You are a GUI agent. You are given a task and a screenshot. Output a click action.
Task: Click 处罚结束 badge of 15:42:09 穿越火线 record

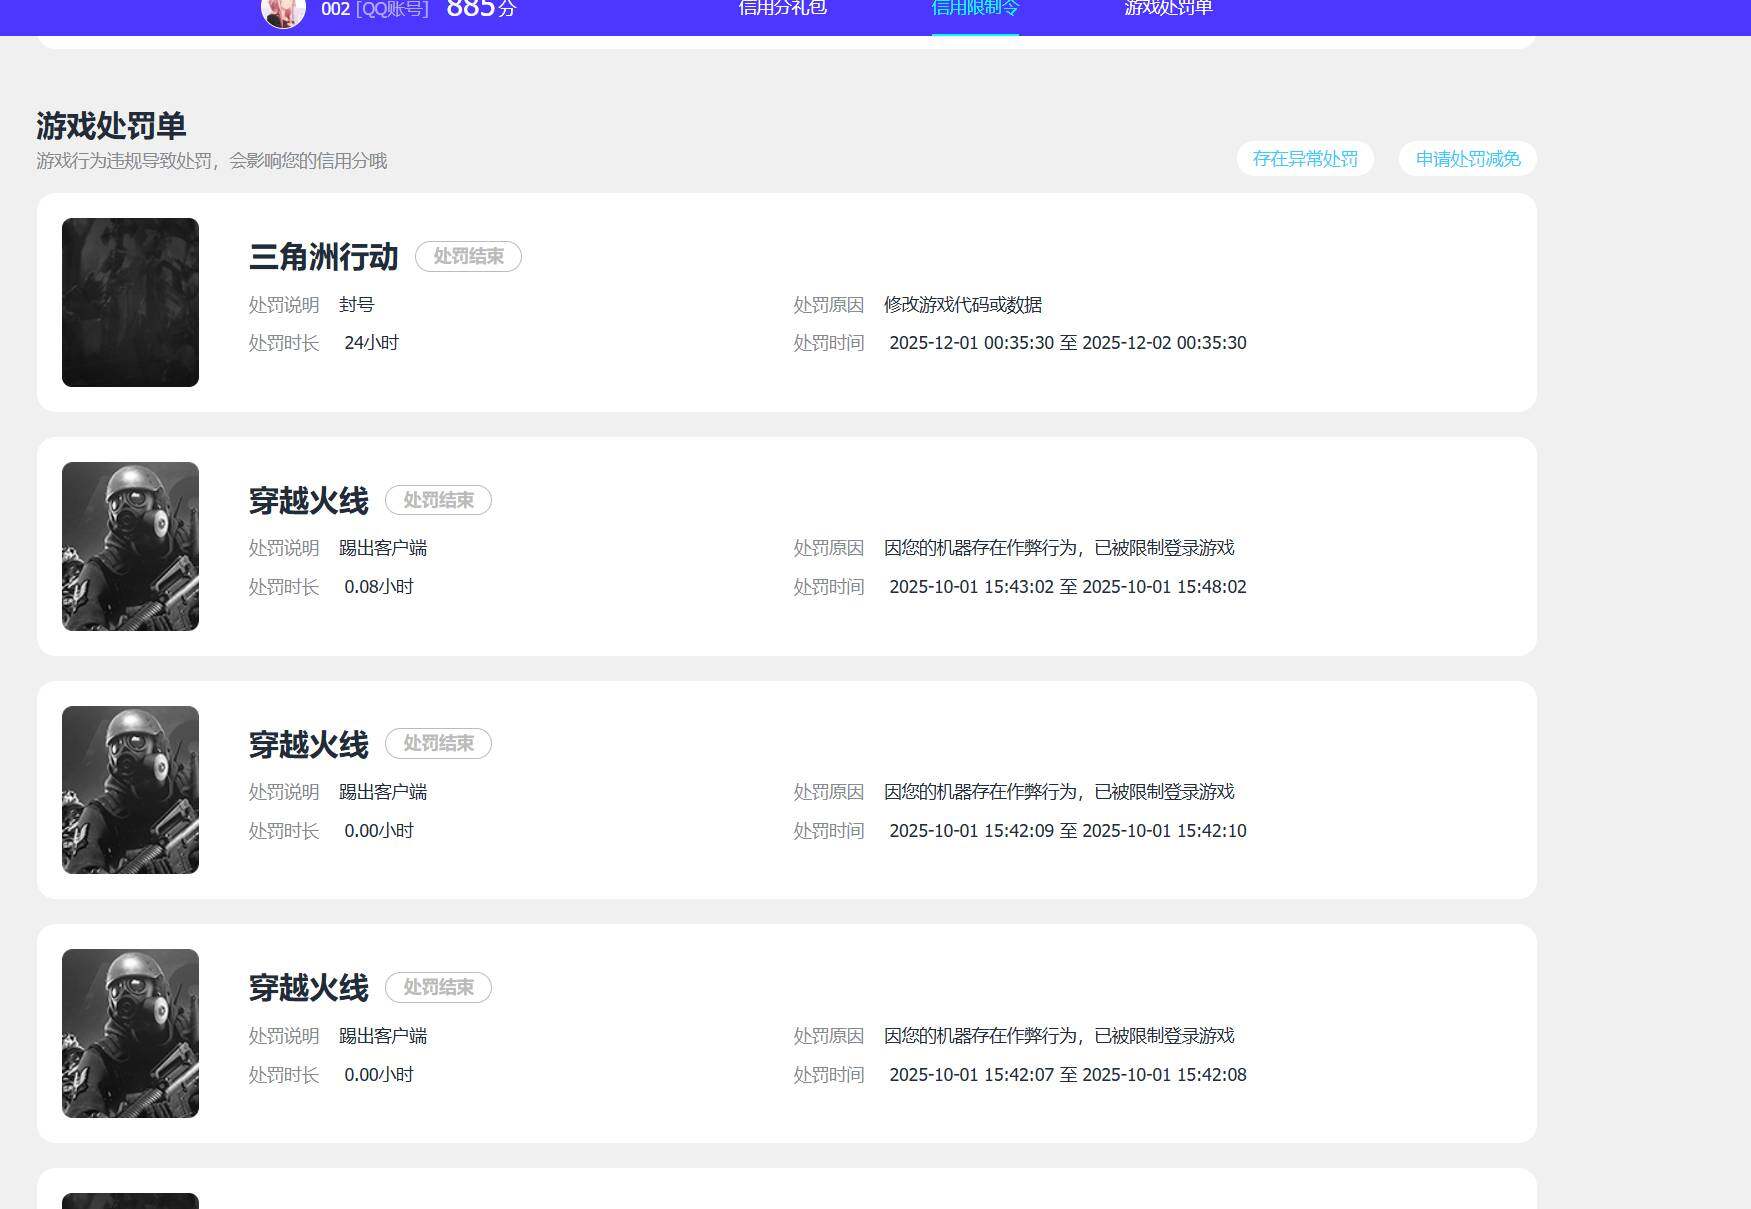click(x=438, y=743)
